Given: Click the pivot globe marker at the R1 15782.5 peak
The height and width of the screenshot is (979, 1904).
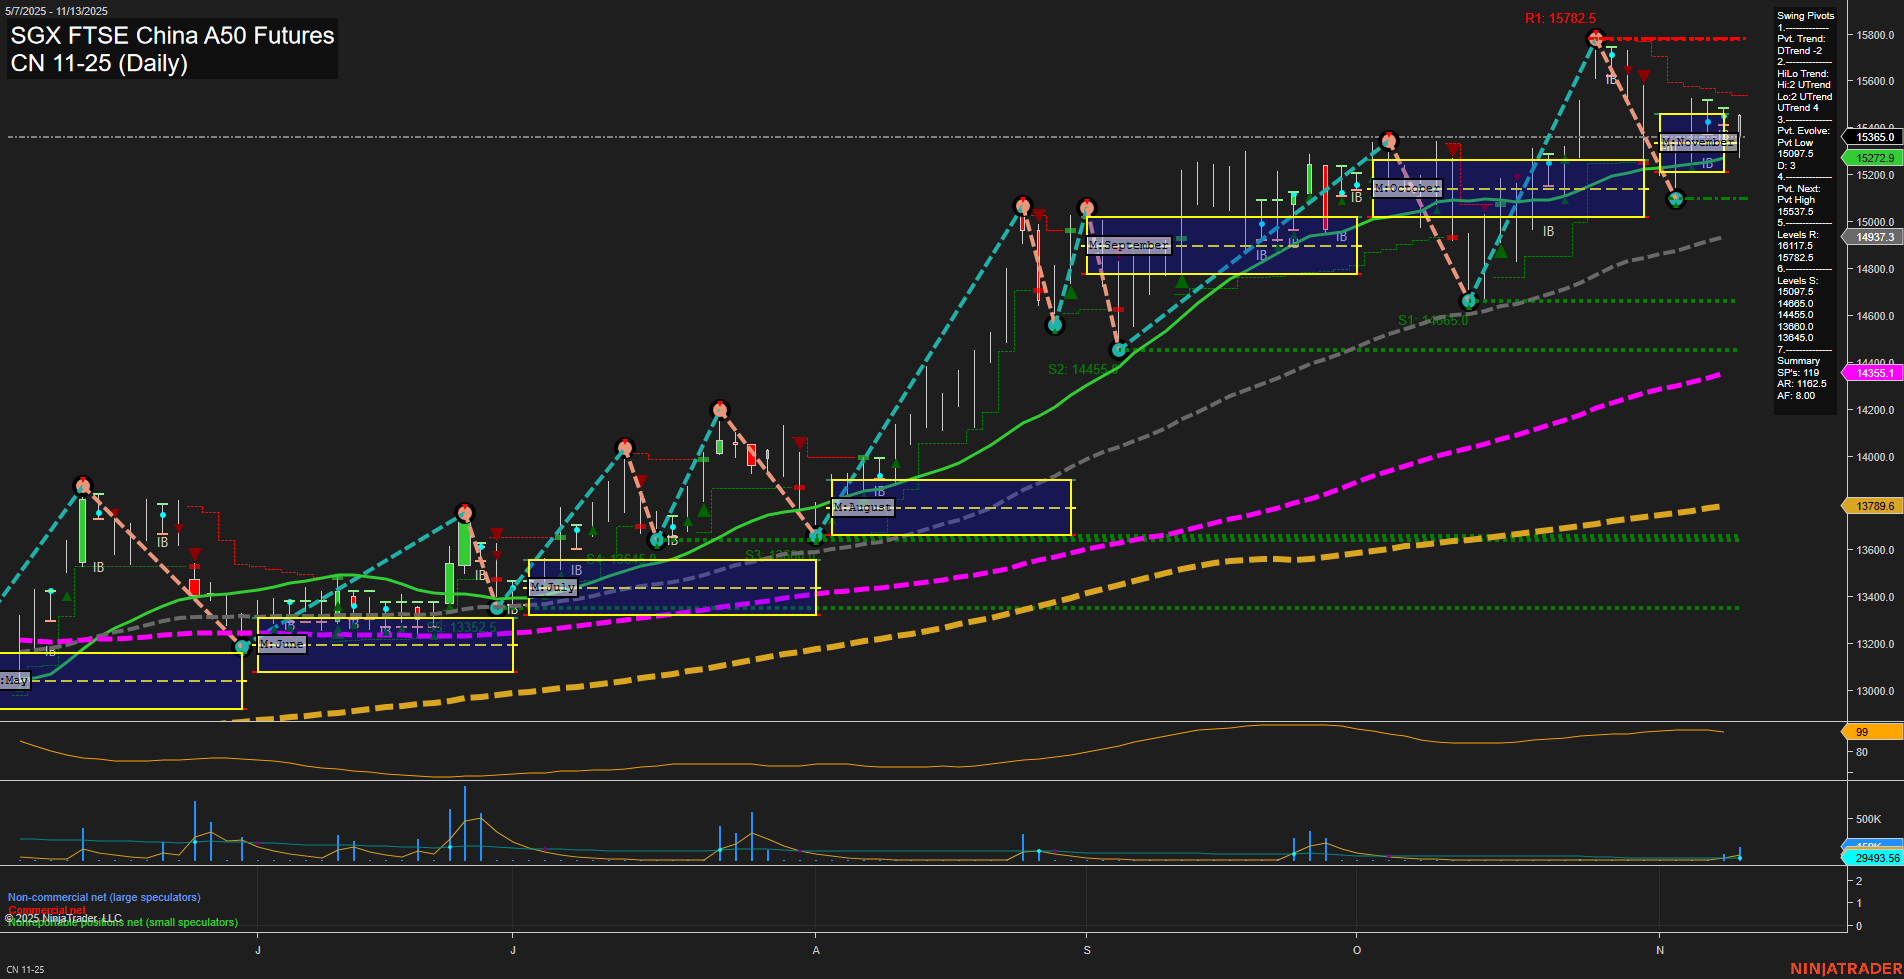Looking at the screenshot, I should pos(1596,38).
